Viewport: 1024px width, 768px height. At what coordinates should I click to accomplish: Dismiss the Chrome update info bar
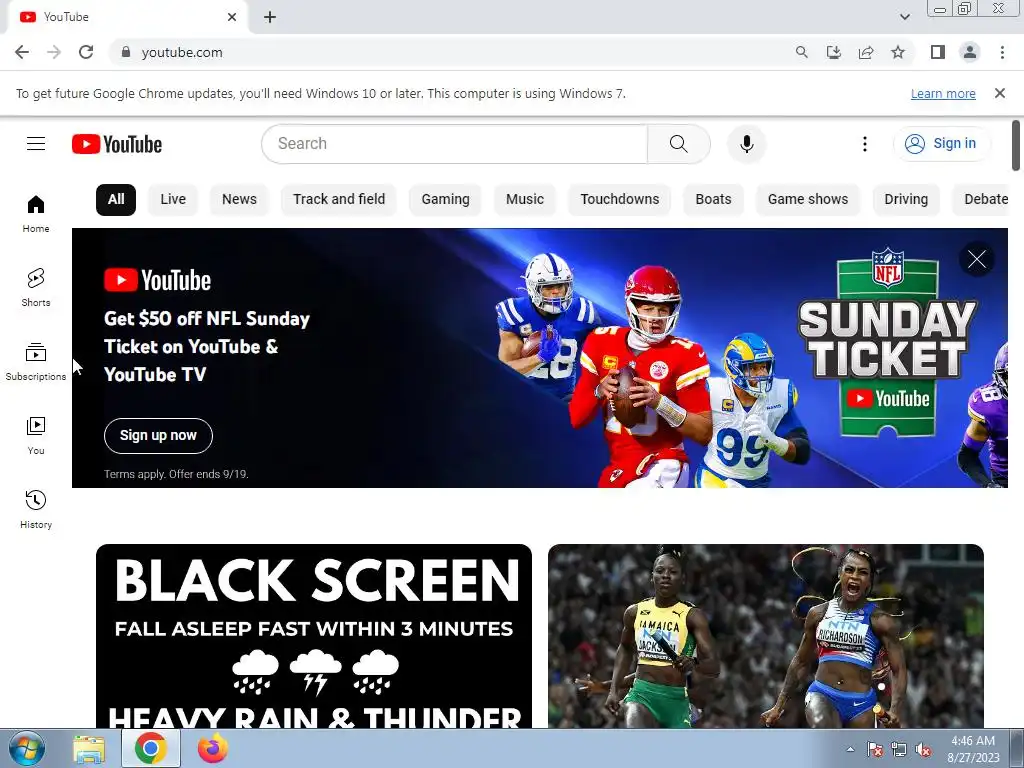point(999,93)
